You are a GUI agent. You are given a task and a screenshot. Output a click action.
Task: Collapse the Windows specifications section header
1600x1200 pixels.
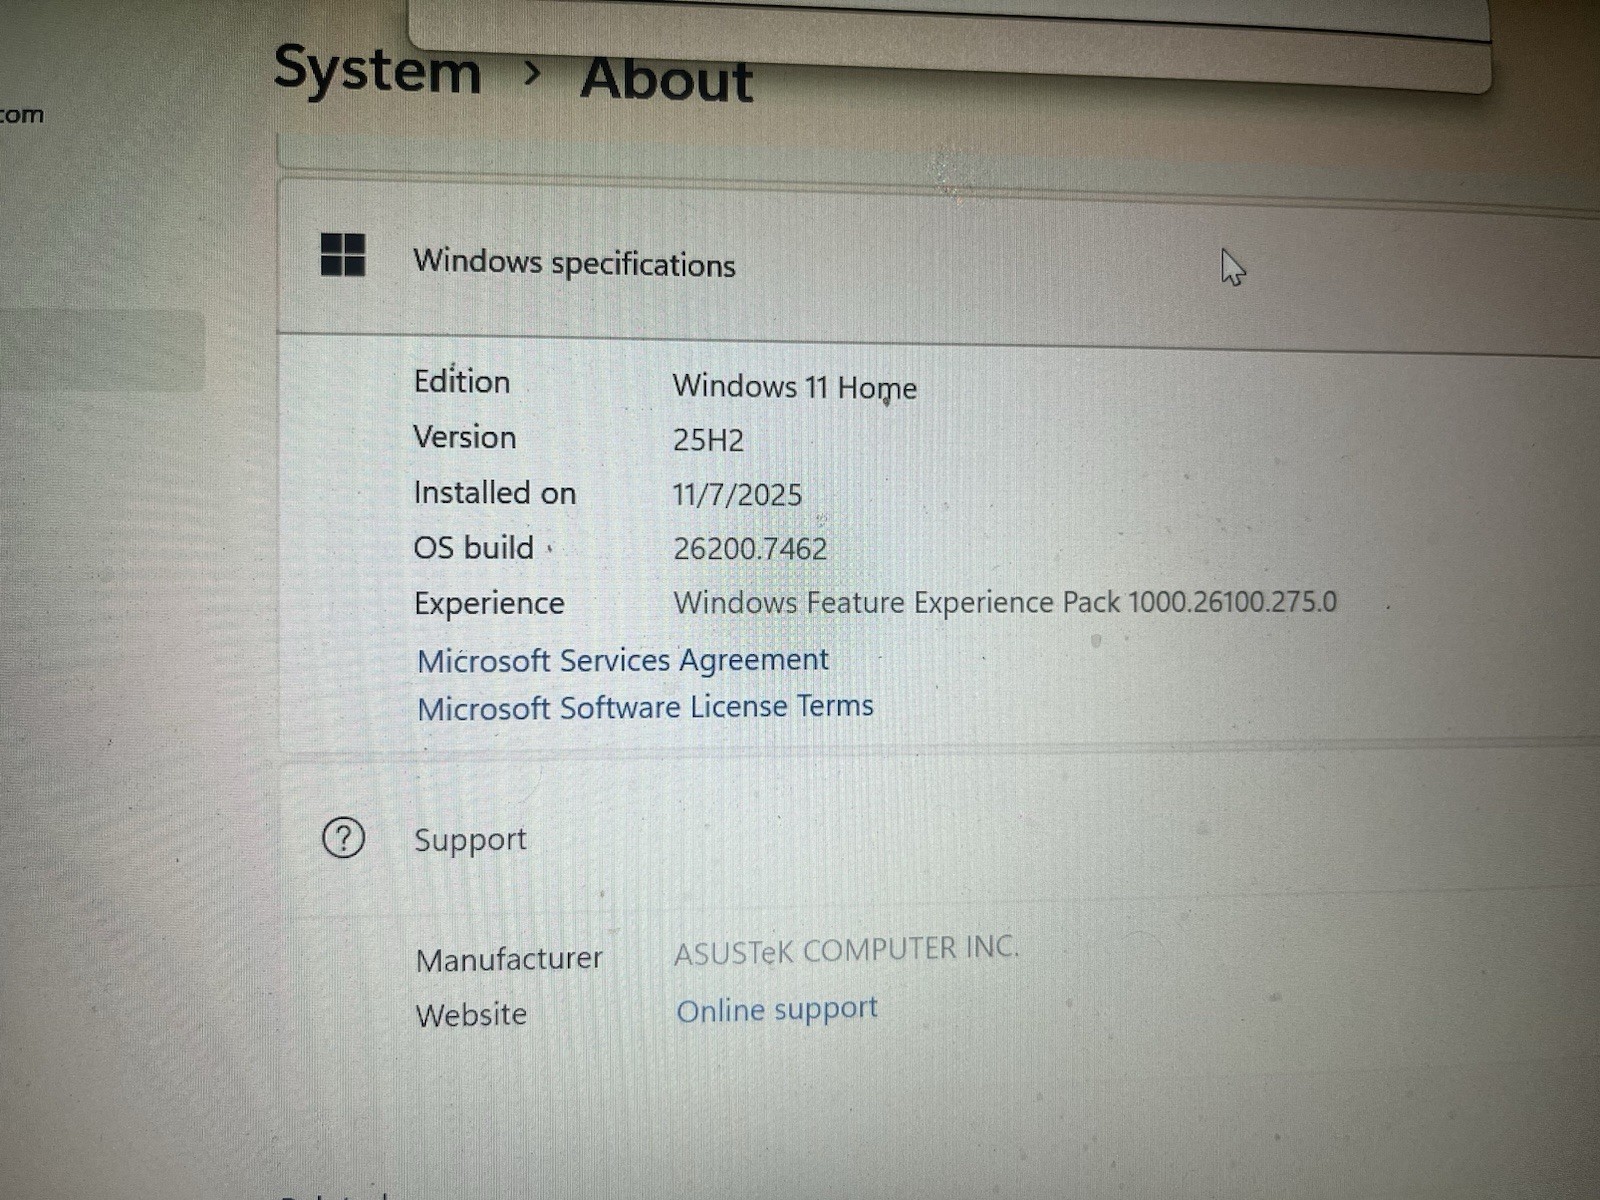tap(938, 266)
